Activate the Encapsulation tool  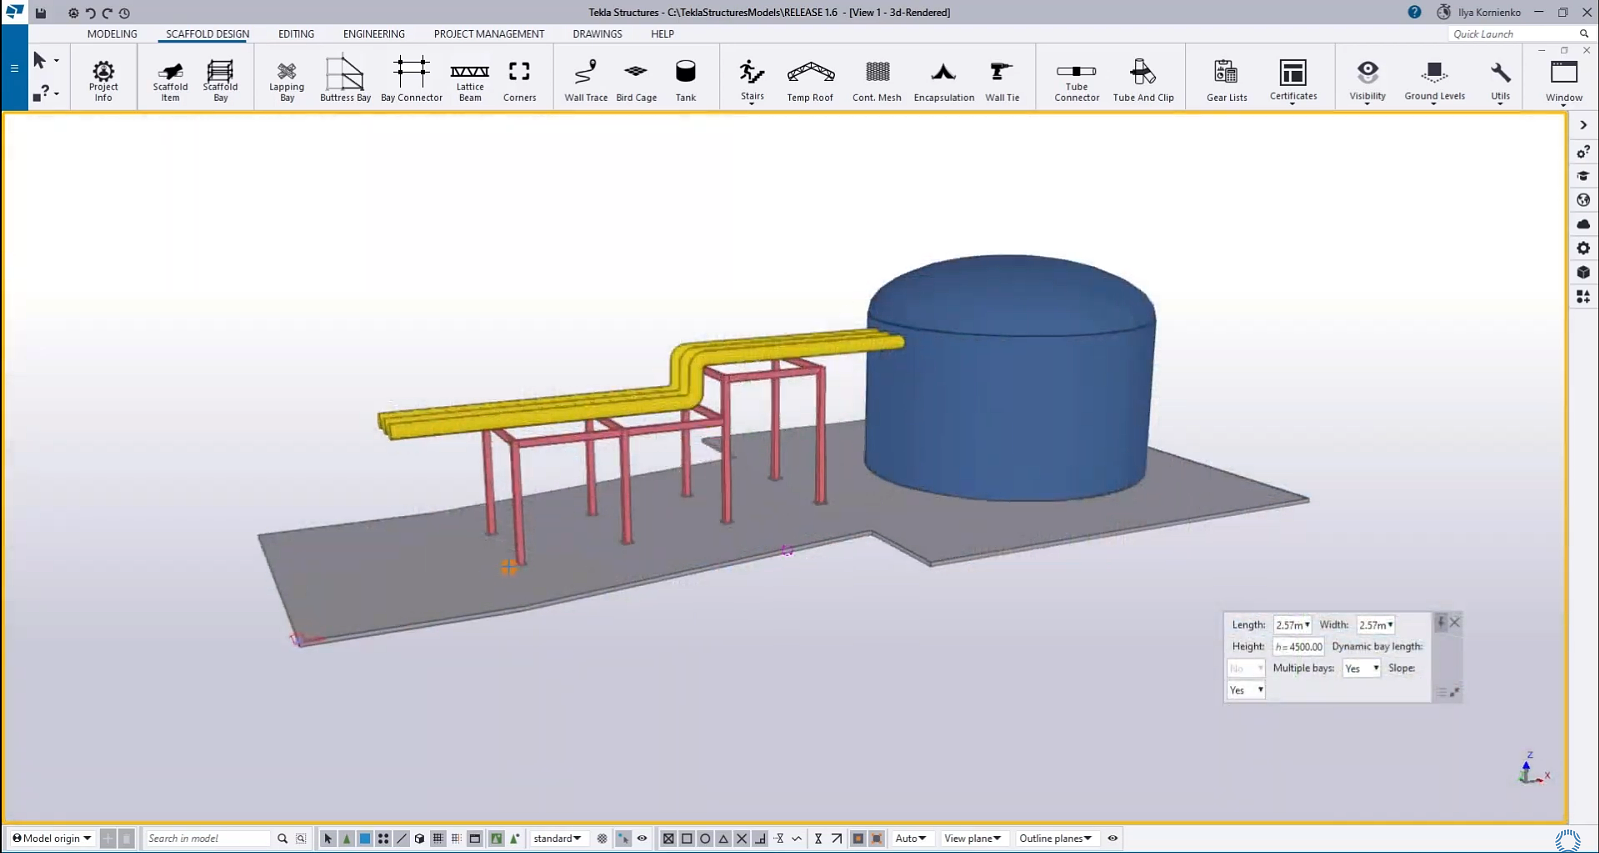point(944,80)
